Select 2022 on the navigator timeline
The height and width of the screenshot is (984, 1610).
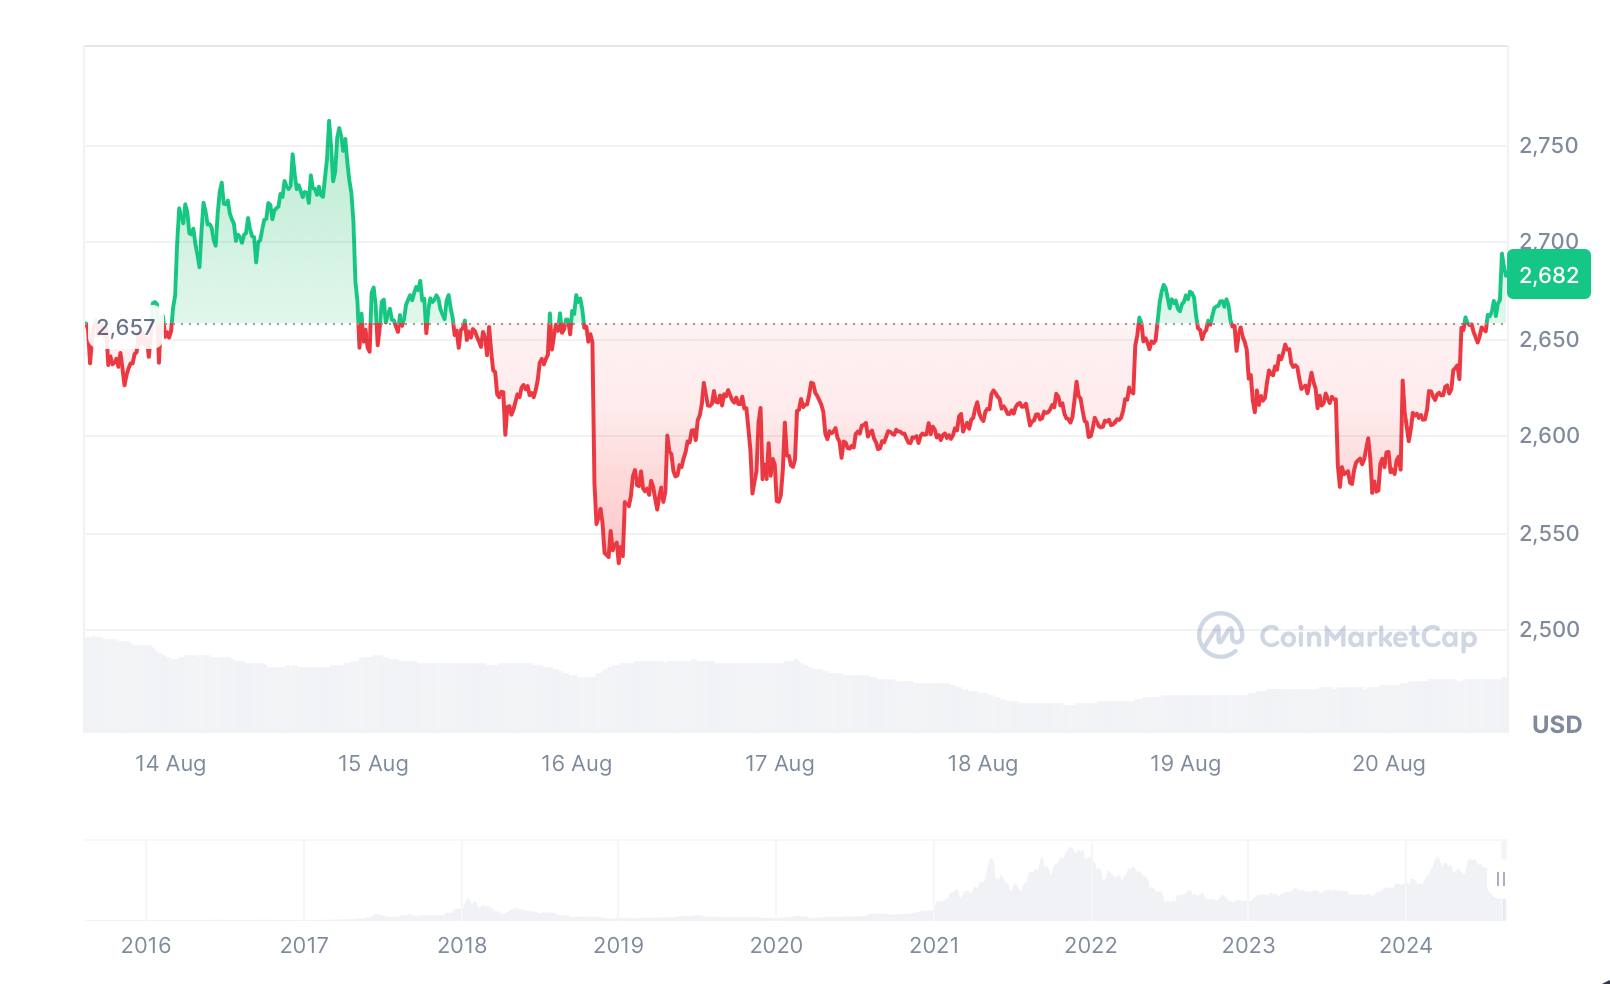[1090, 945]
